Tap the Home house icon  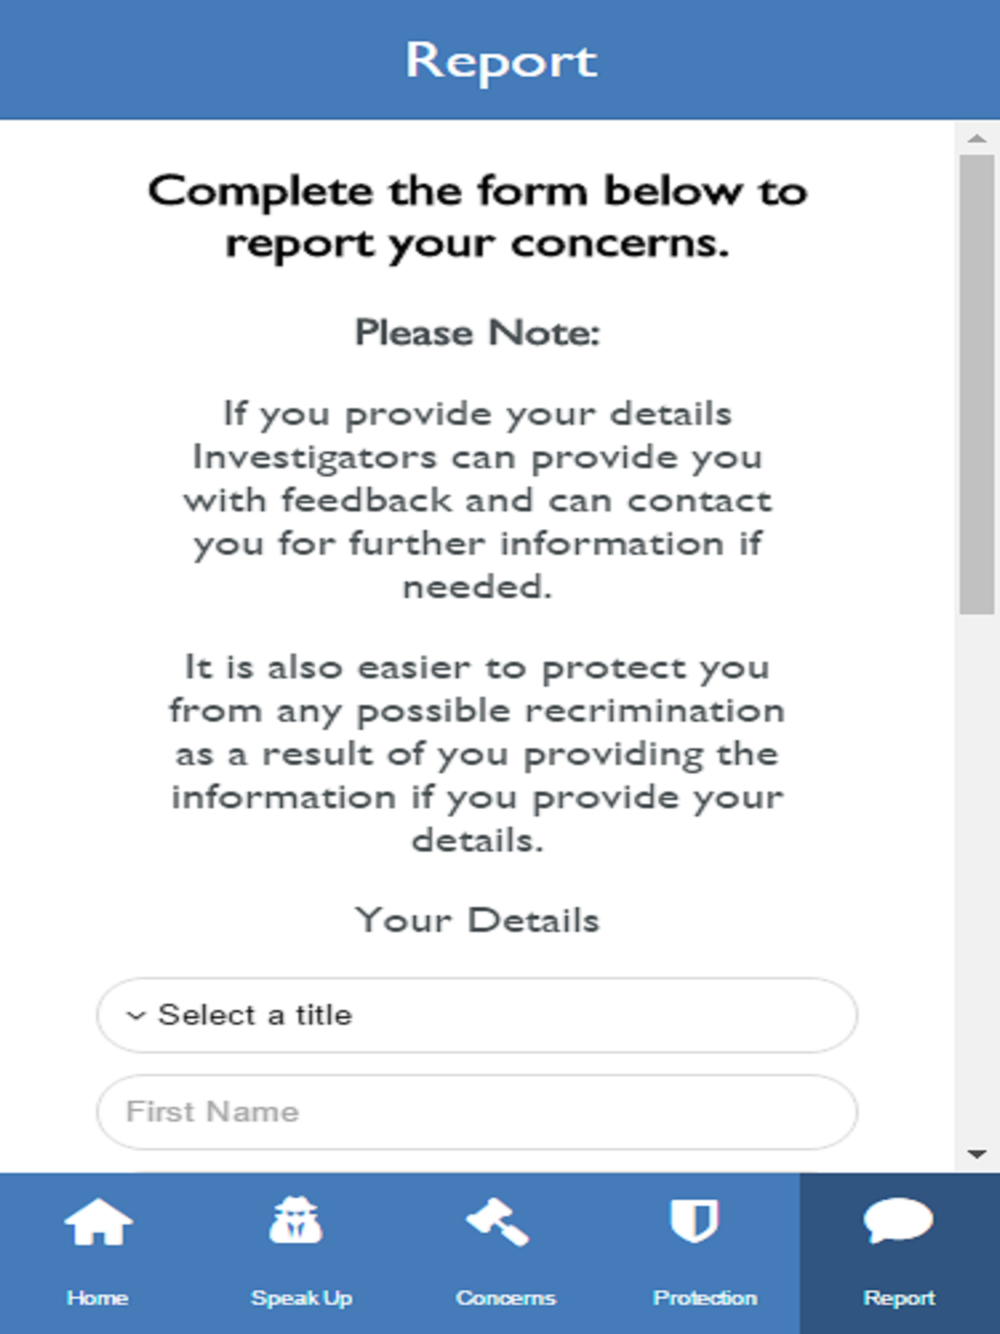(x=98, y=1222)
